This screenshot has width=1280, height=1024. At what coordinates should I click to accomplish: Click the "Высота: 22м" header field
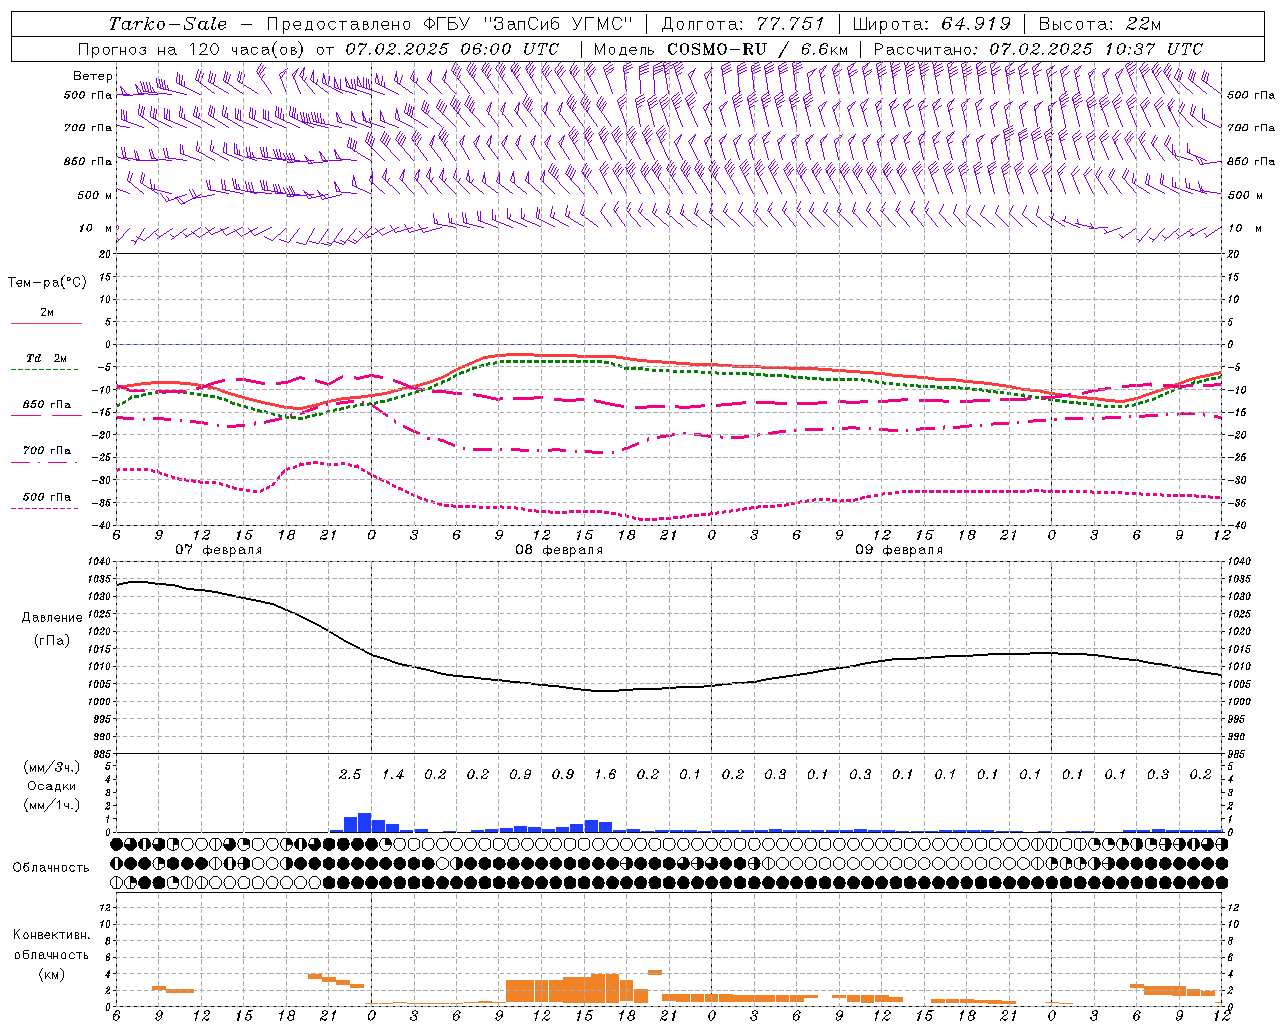[x=1100, y=24]
